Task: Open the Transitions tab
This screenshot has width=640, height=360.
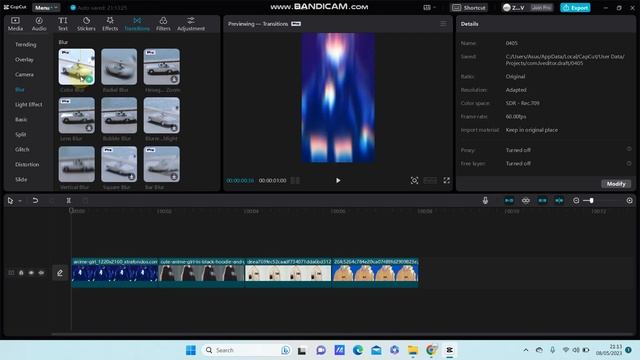Action: coord(137,24)
